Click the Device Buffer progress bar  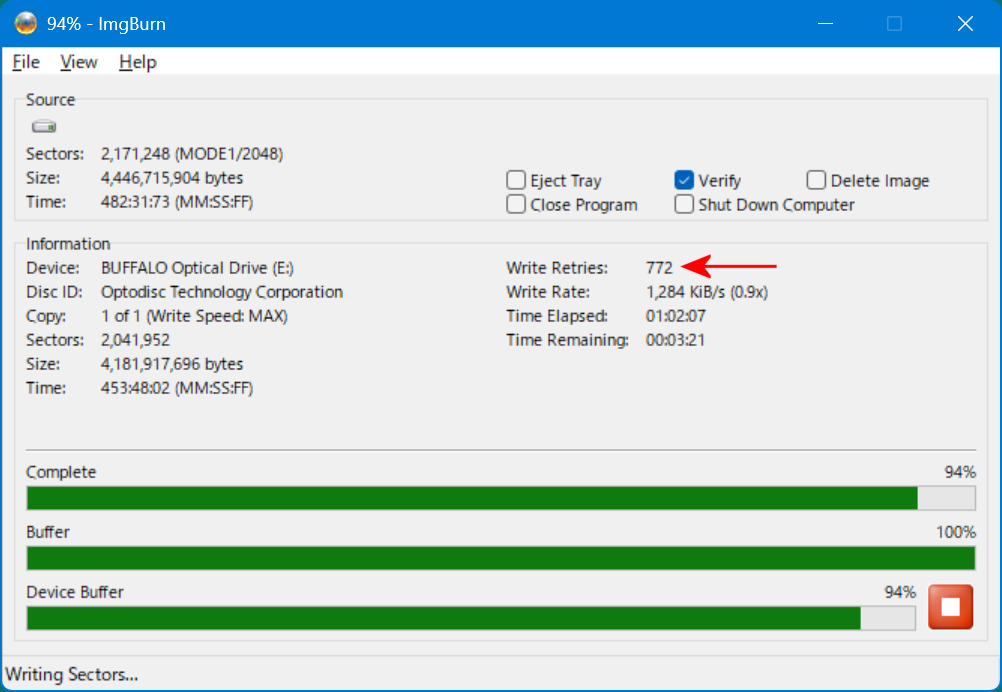pyautogui.click(x=471, y=618)
